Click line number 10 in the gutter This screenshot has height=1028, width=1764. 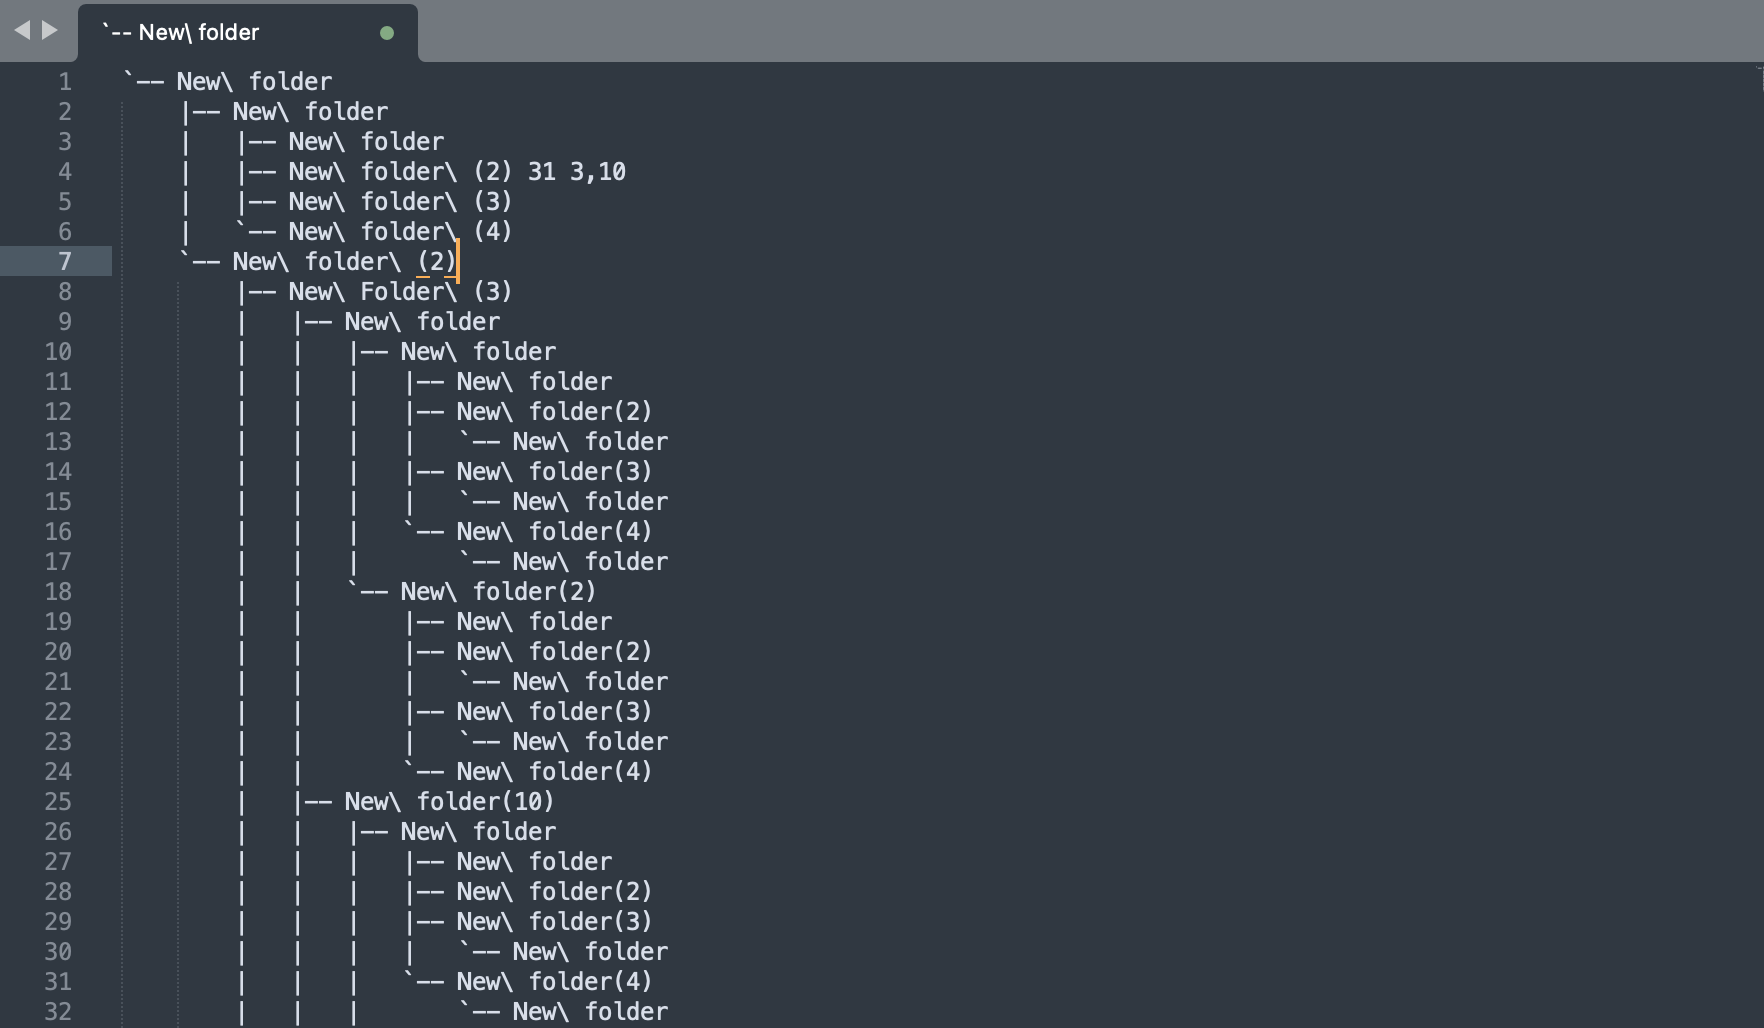point(58,352)
